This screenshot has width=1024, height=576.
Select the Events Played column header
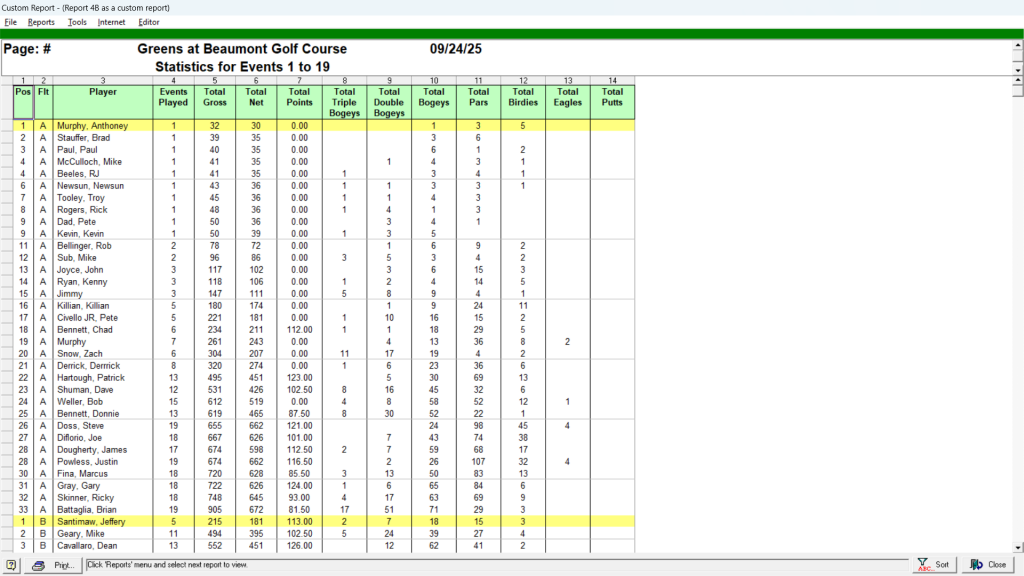click(174, 98)
